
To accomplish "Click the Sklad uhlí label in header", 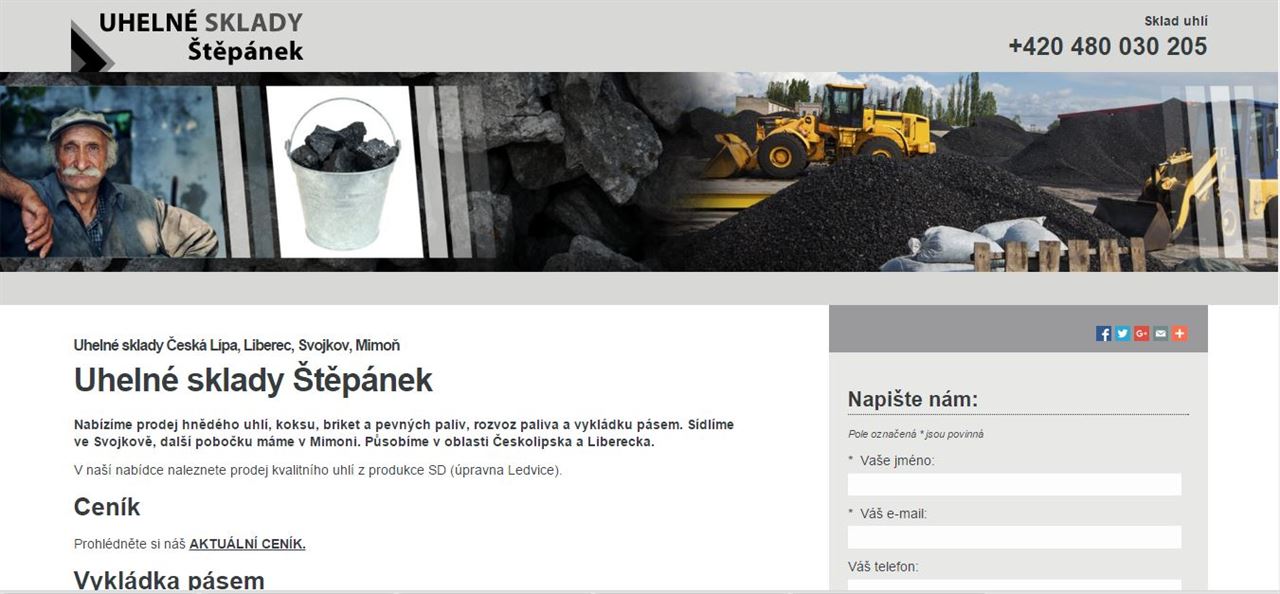I will [1176, 21].
